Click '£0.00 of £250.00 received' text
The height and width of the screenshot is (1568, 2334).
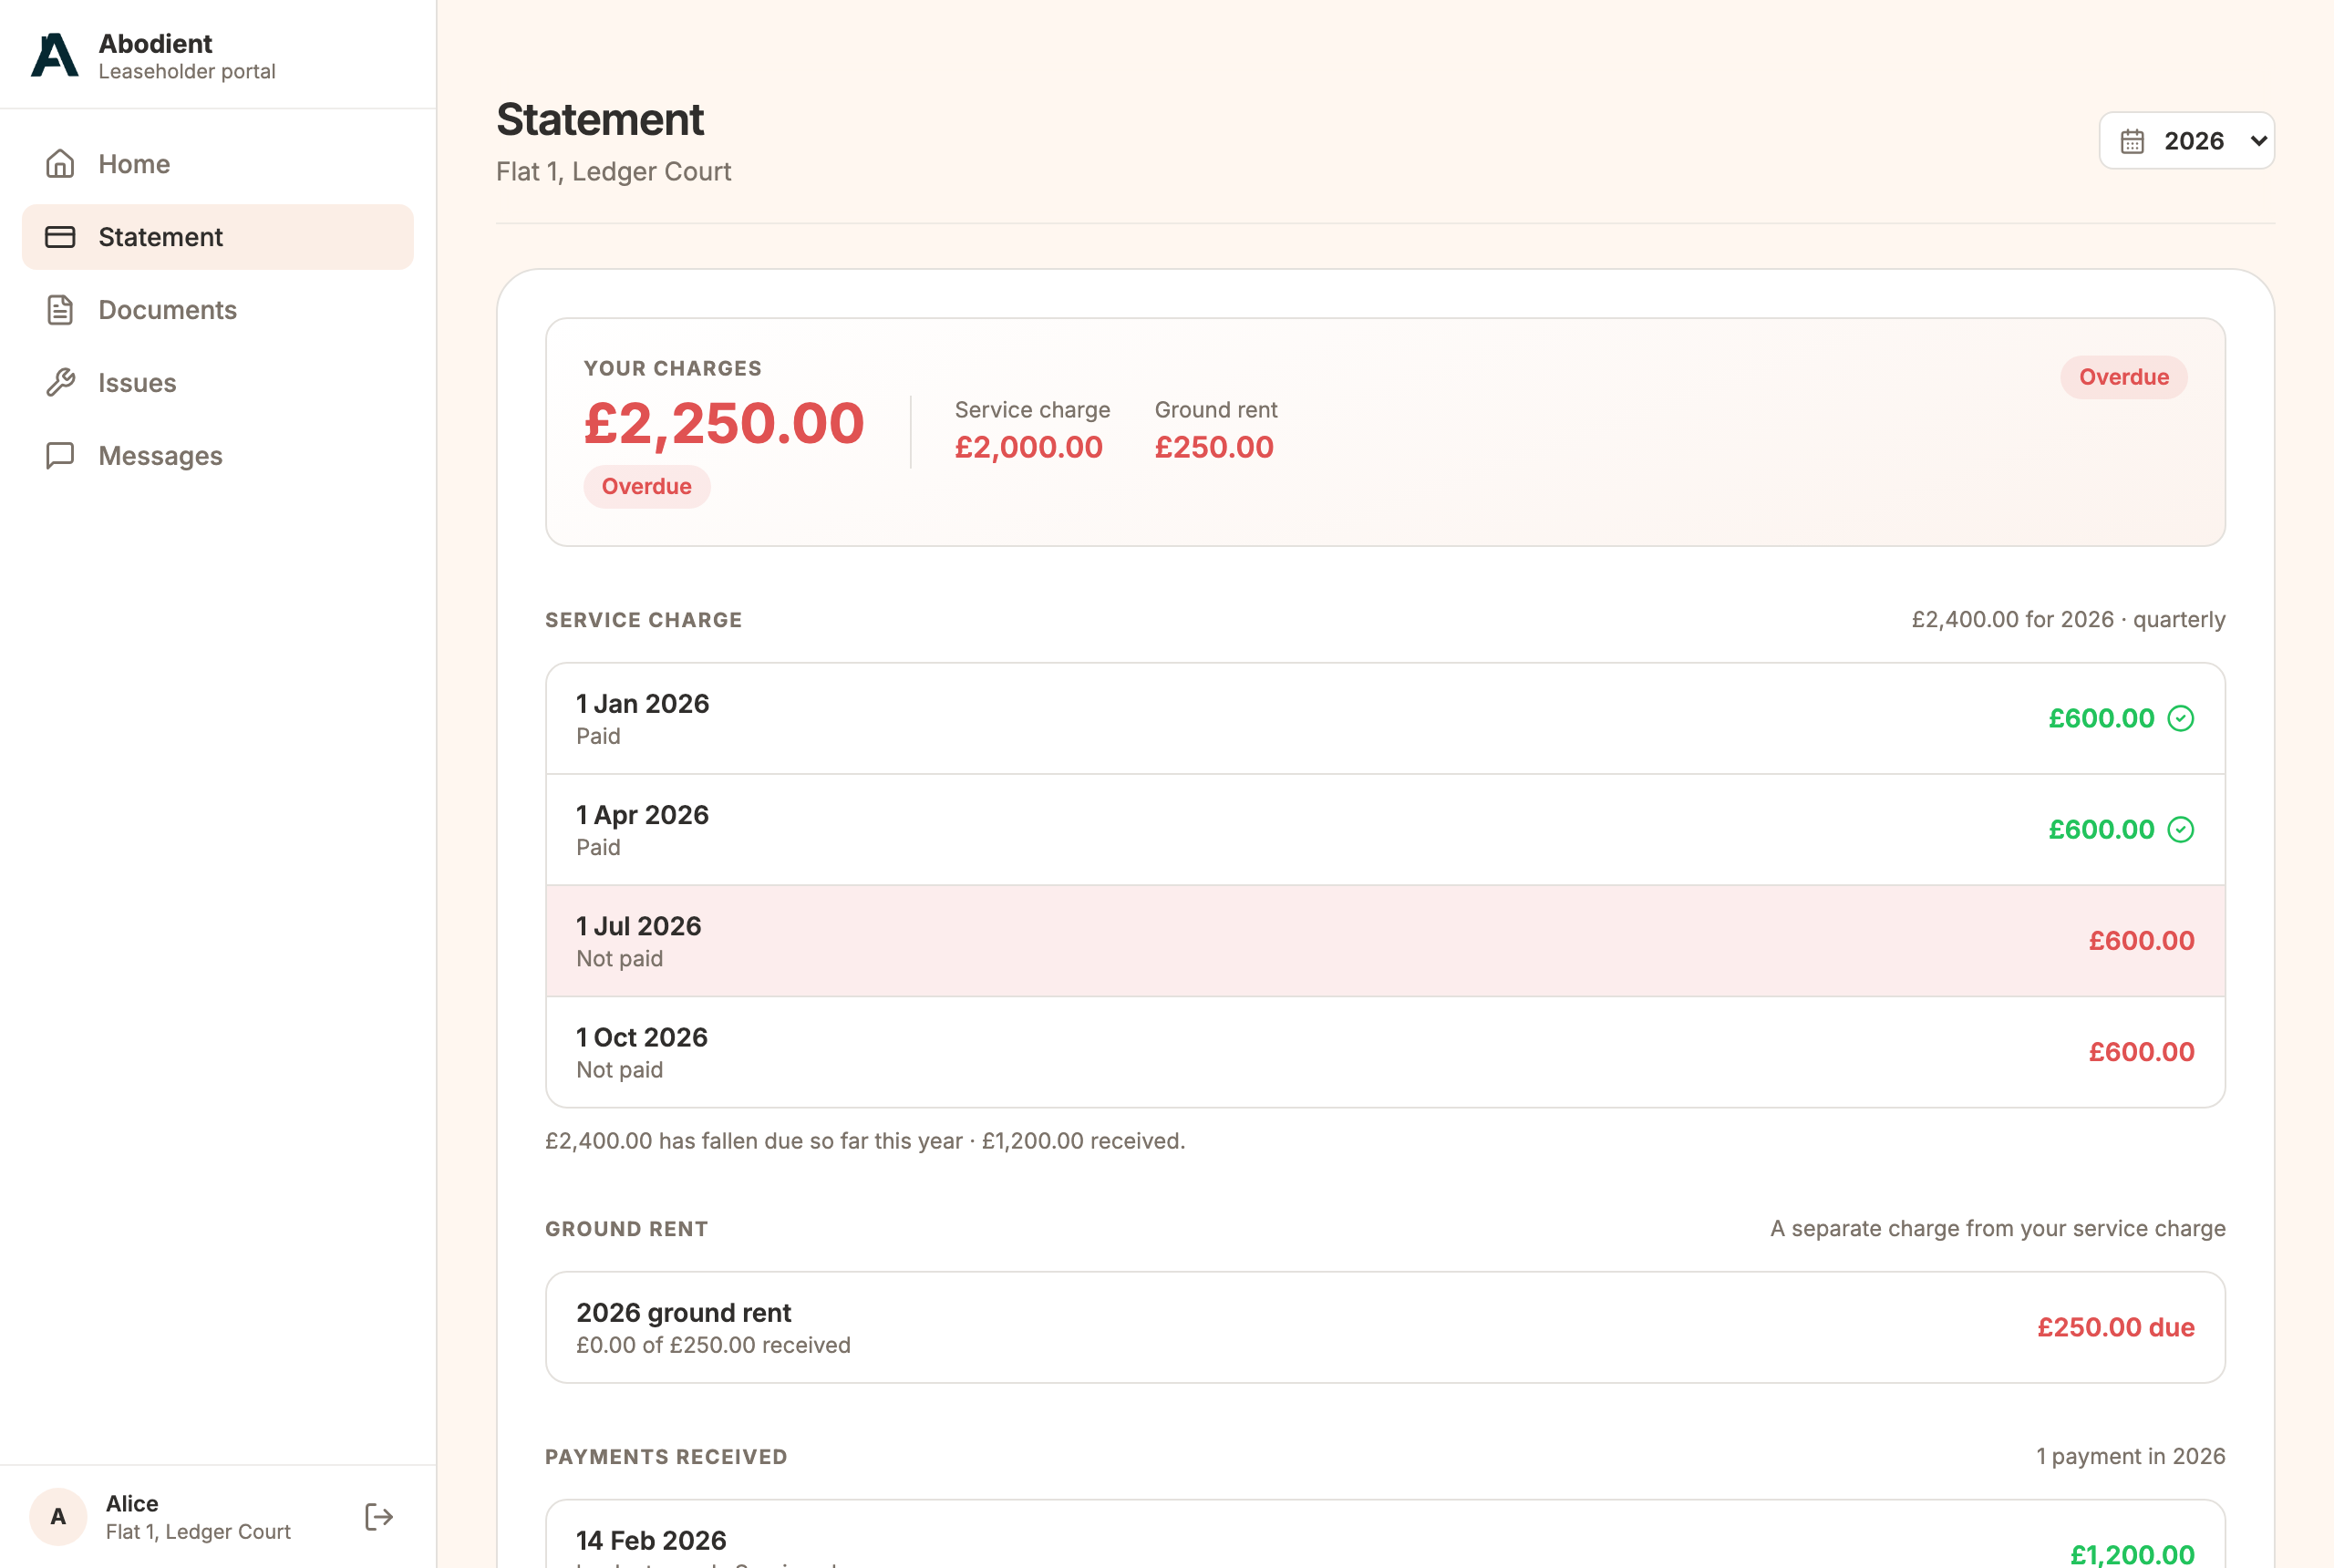tap(713, 1346)
